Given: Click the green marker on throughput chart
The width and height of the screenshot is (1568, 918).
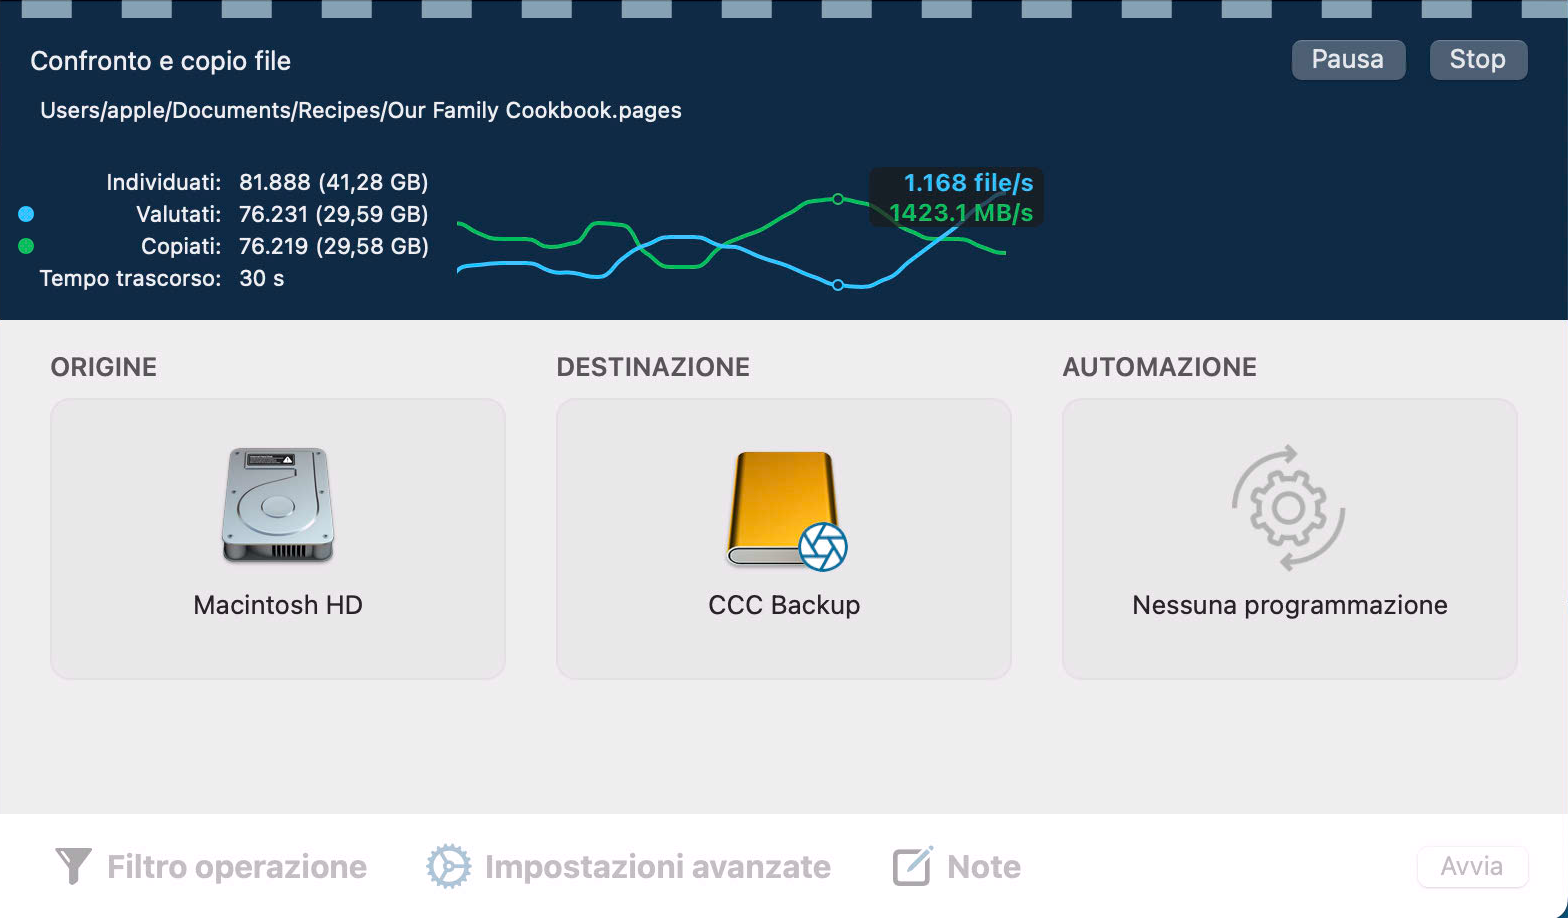Looking at the screenshot, I should pyautogui.click(x=838, y=199).
